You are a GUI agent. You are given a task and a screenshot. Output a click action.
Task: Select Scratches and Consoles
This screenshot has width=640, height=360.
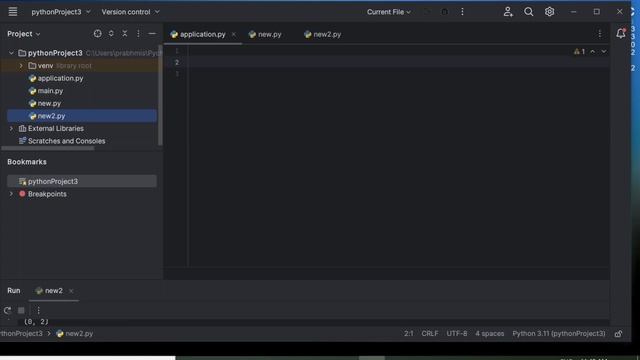67,141
